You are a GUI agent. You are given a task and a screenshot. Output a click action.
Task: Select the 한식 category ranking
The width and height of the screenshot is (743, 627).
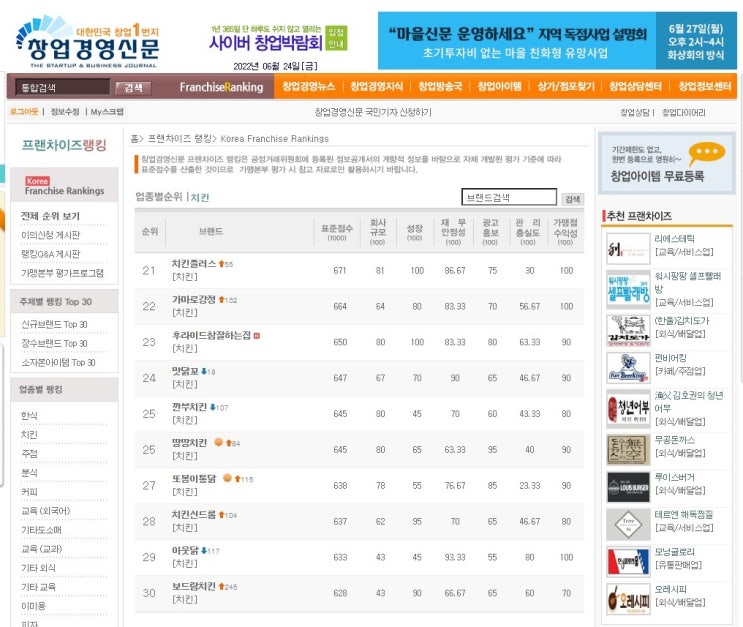[29, 416]
